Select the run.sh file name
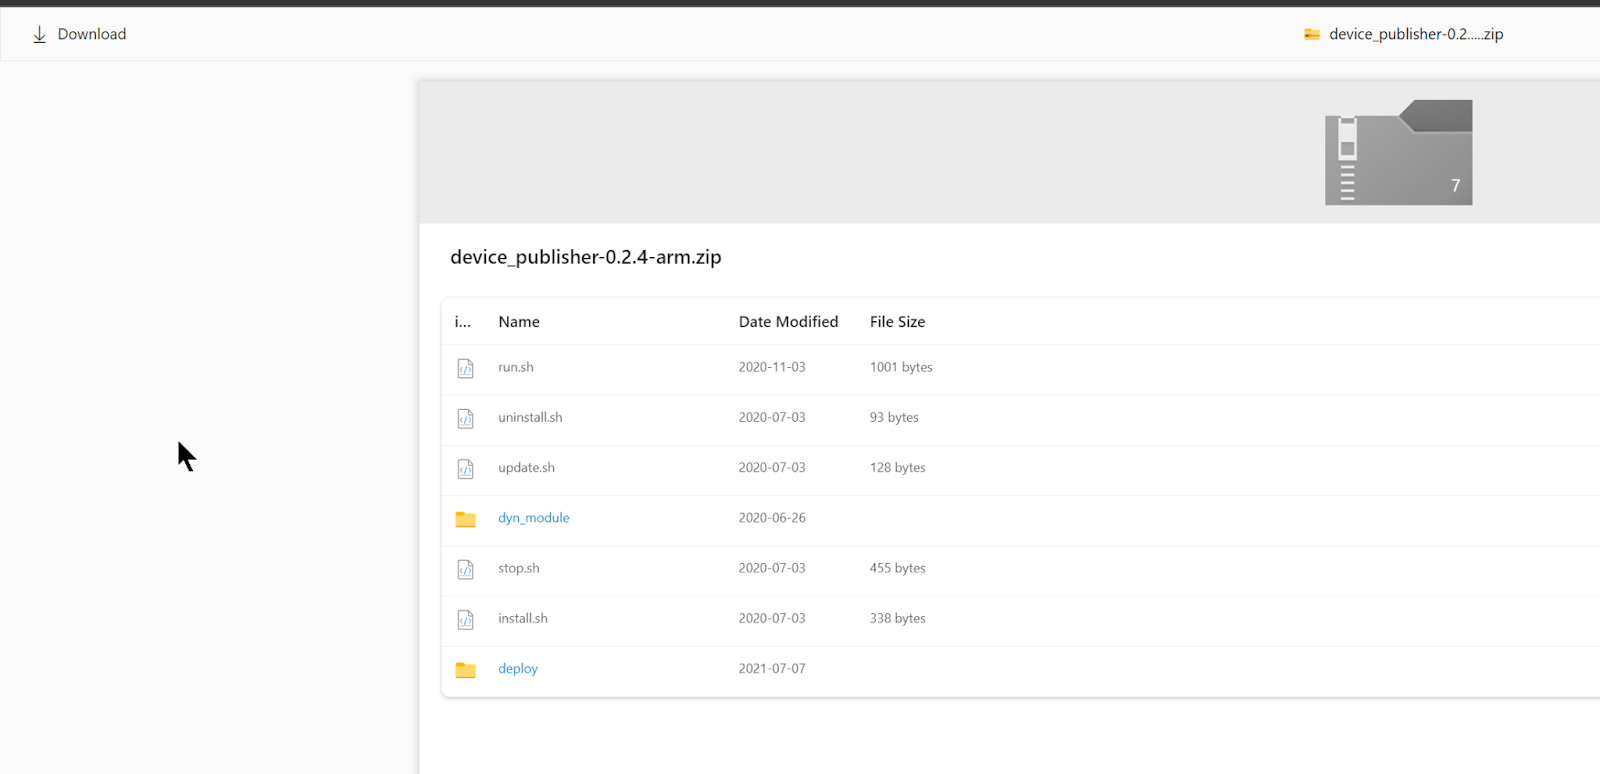 pos(516,367)
